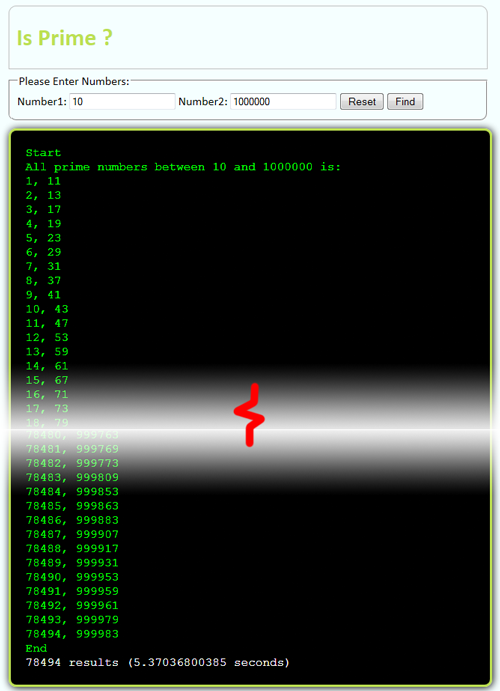Screen dimensions: 500x691
Task: Click the 'End' line in output
Action: [36, 648]
